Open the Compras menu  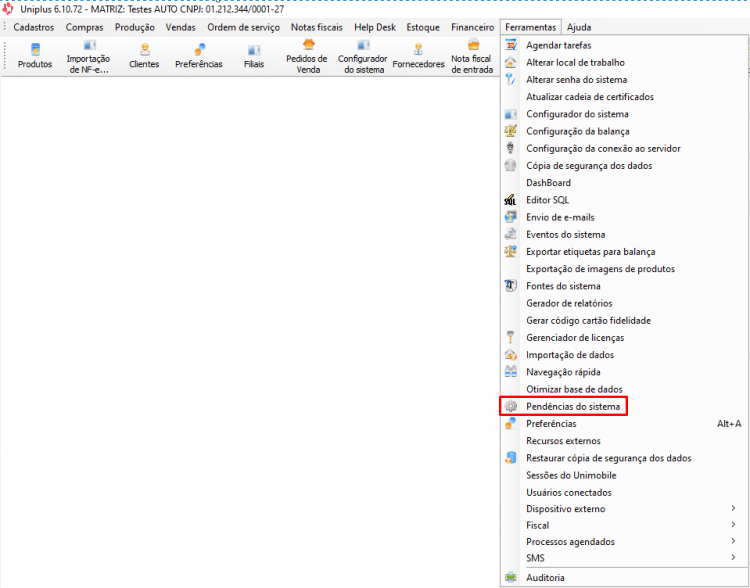point(84,27)
